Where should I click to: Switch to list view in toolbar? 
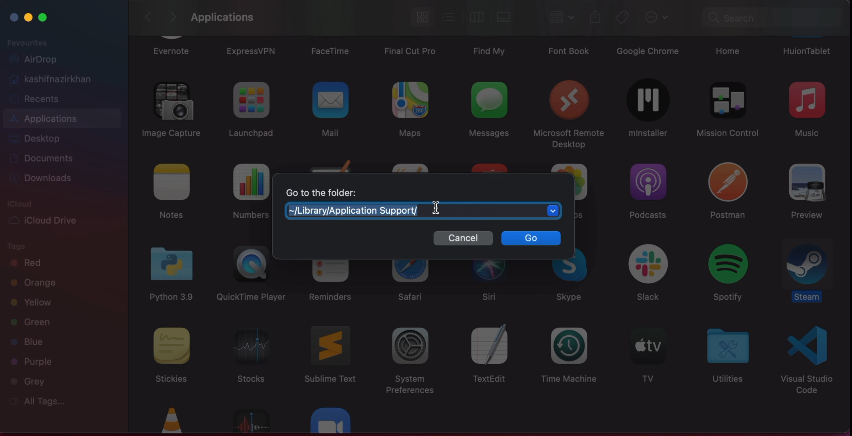click(449, 17)
